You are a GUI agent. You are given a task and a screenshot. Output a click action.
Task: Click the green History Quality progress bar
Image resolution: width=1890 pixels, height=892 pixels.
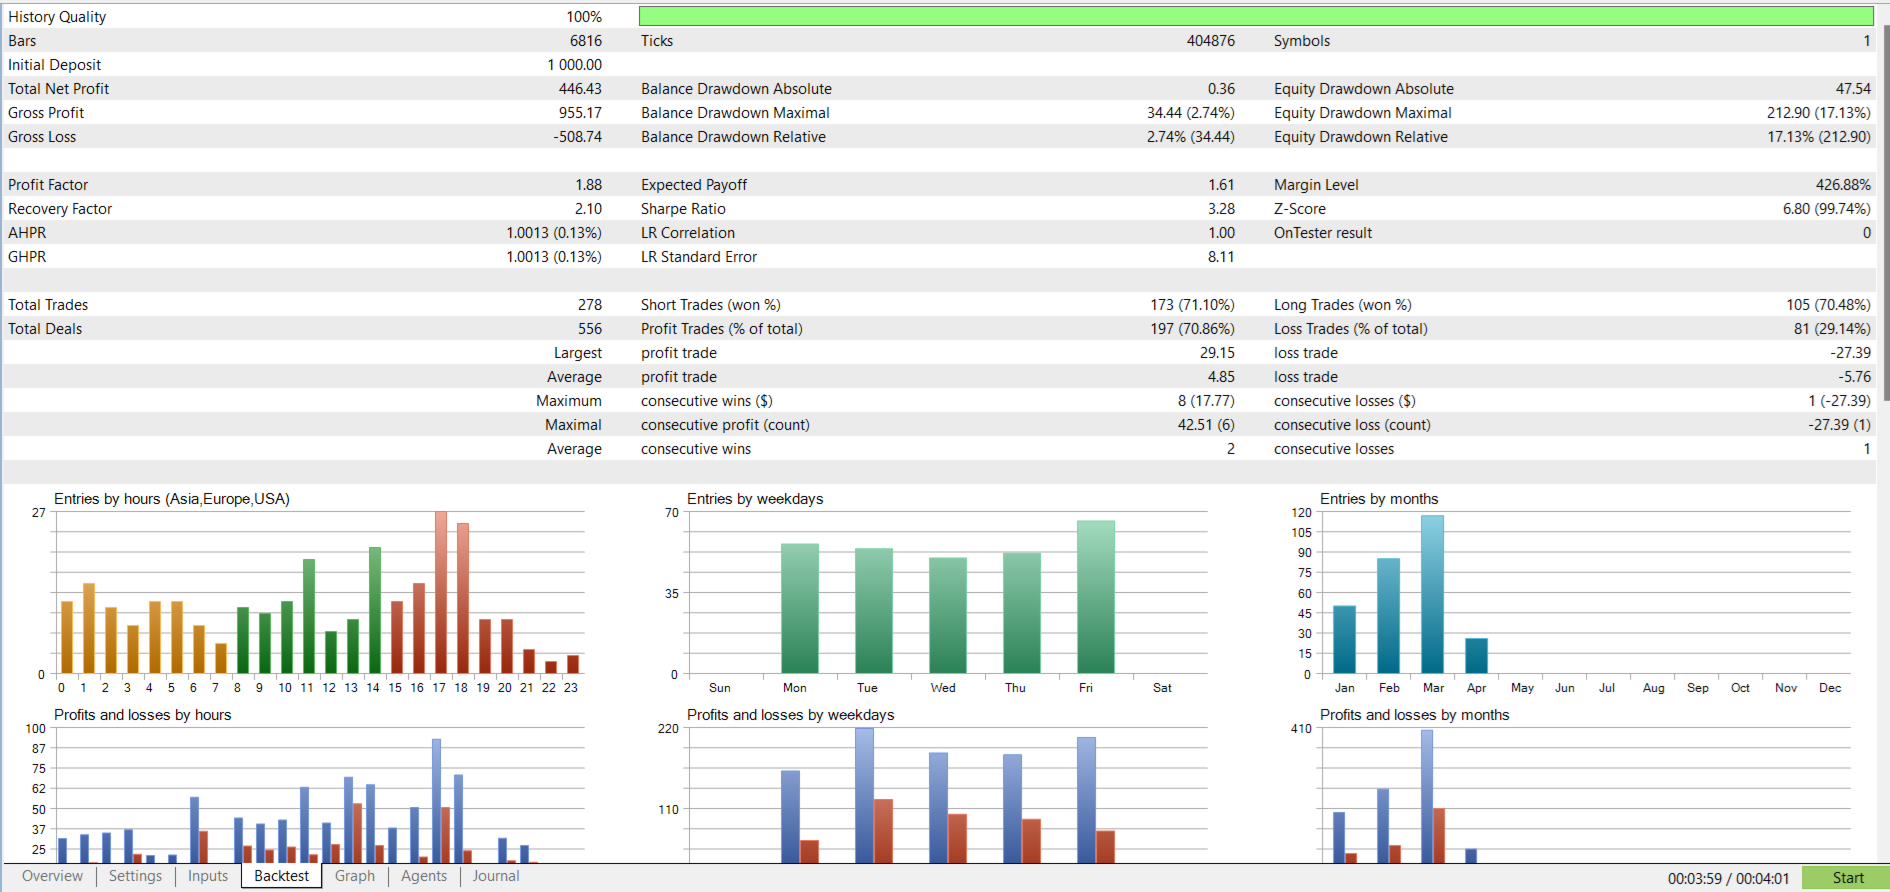tap(1256, 16)
